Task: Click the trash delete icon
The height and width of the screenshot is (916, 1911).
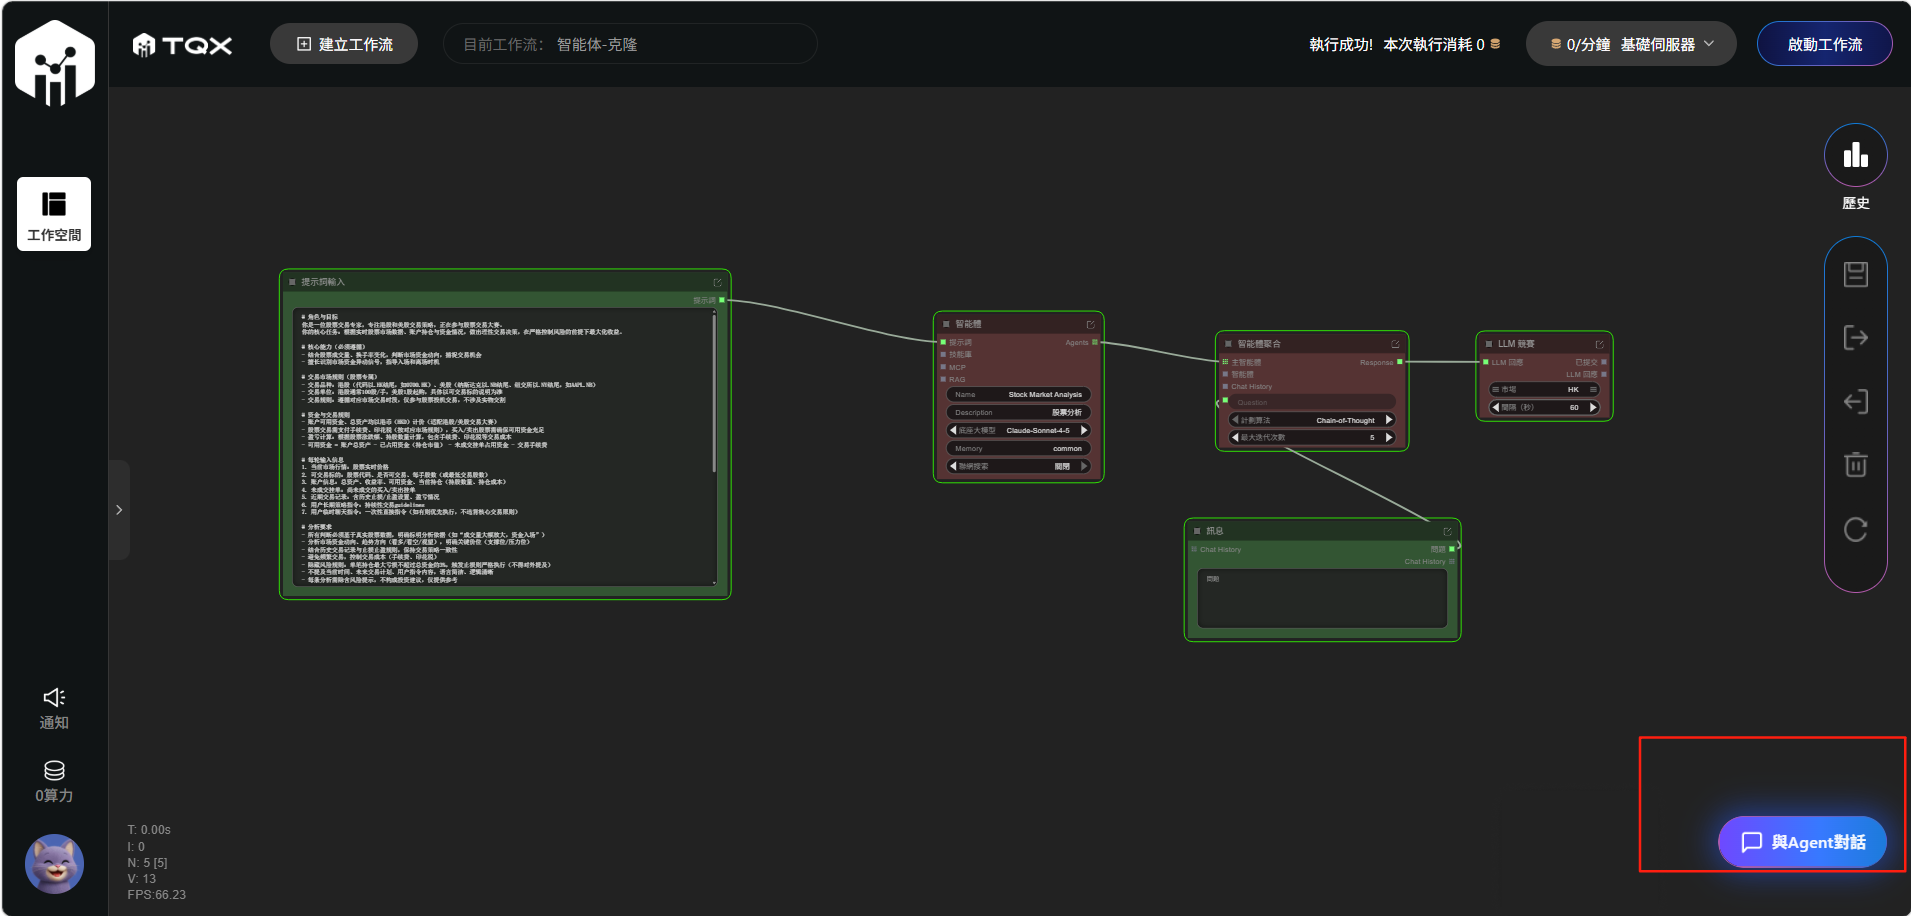Action: [1855, 465]
